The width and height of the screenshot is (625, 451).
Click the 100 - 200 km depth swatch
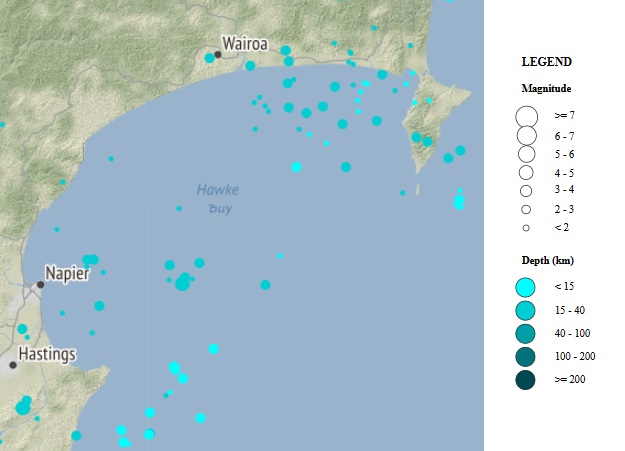tap(525, 357)
